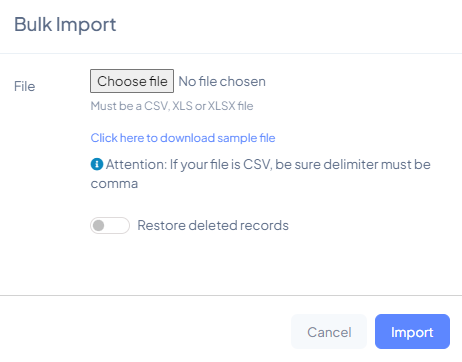
Task: Click the No file chosen text
Action: pos(222,81)
